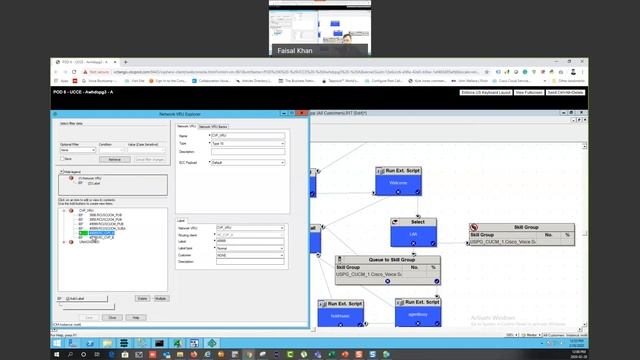
Task: Click the Retrieve button in the filter panel
Action: pyautogui.click(x=115, y=160)
